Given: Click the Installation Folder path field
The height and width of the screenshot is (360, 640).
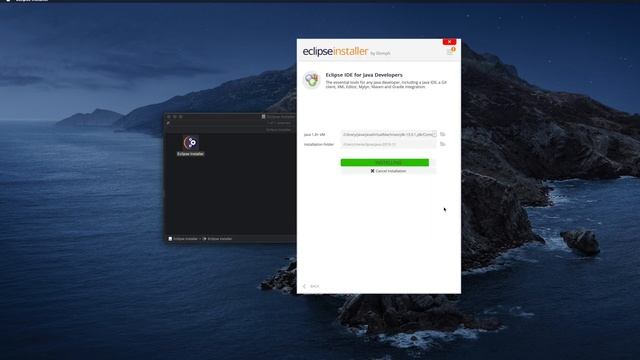Looking at the screenshot, I should click(389, 144).
